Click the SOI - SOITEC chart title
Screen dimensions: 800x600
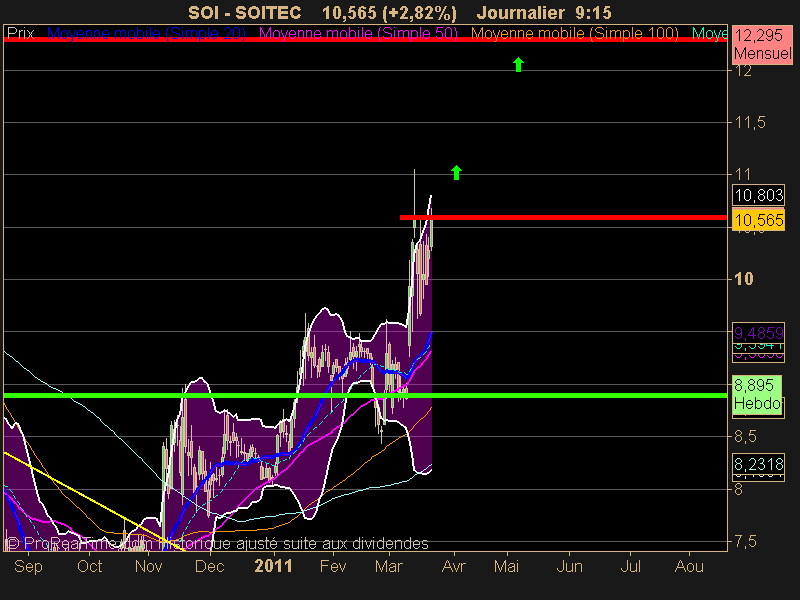coord(245,12)
